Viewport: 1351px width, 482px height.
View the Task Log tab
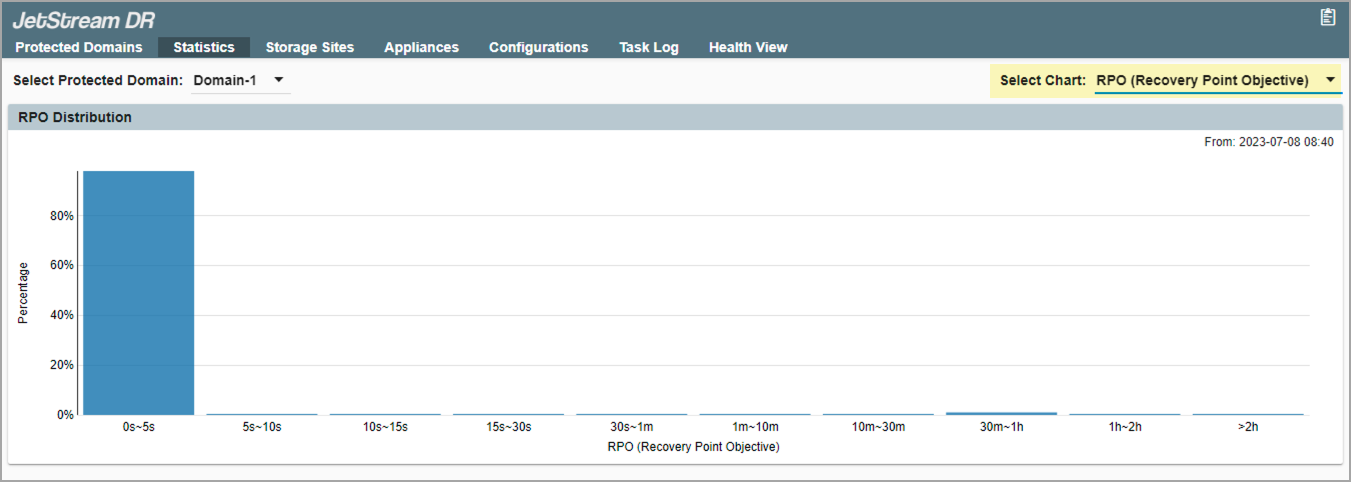[x=648, y=47]
